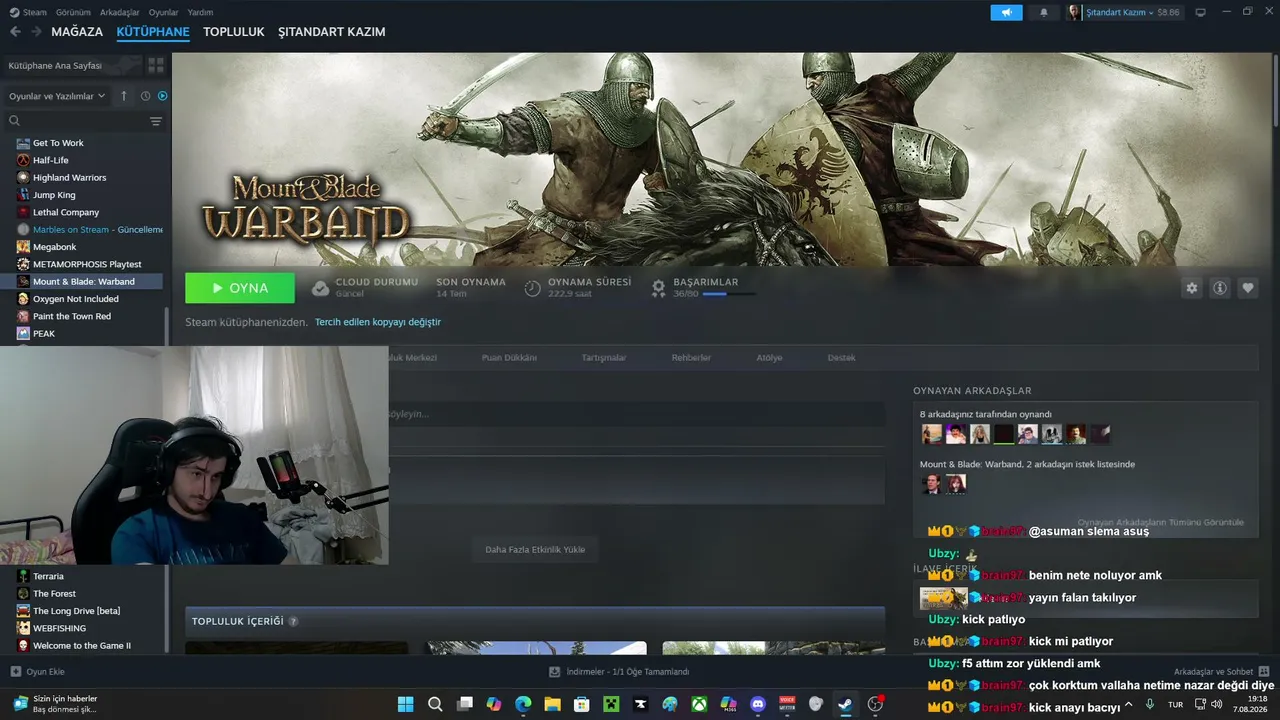
Task: Open Kütüphane Ana Sayfası button
Action: click(72, 65)
